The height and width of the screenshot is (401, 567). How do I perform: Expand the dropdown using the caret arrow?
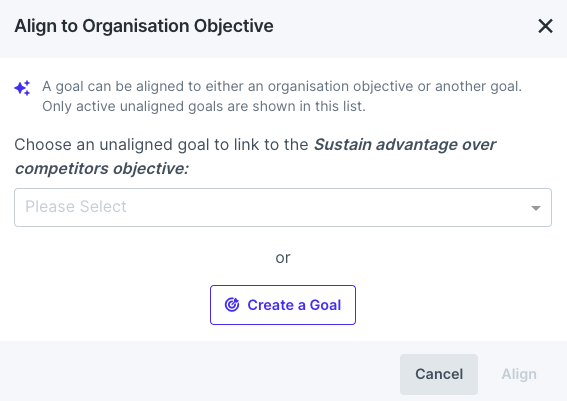click(536, 208)
